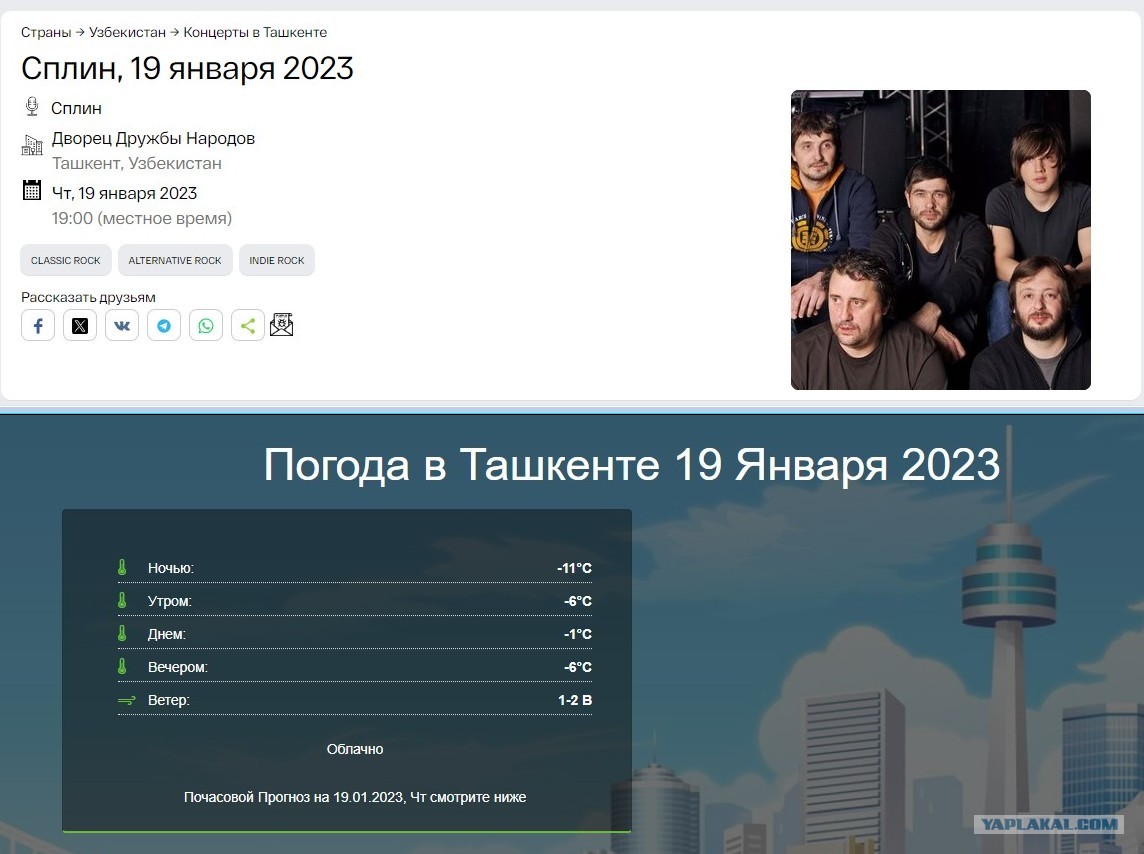Select the ALTERNATIVE ROCK genre tag
Viewport: 1144px width, 854px height.
pyautogui.click(x=175, y=260)
